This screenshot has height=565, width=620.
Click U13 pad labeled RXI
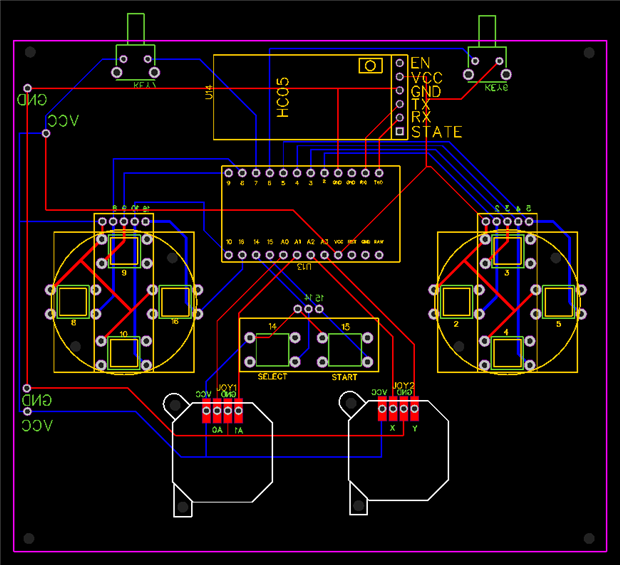coord(365,173)
